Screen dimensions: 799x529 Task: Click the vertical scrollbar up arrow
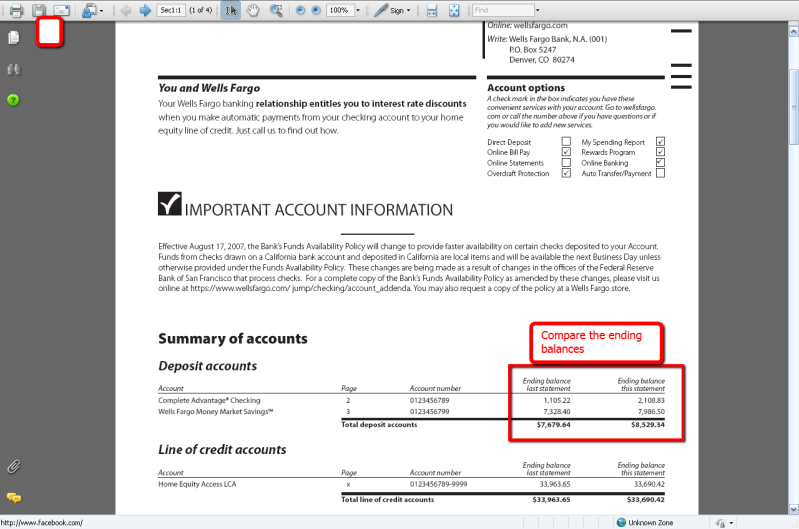(793, 32)
